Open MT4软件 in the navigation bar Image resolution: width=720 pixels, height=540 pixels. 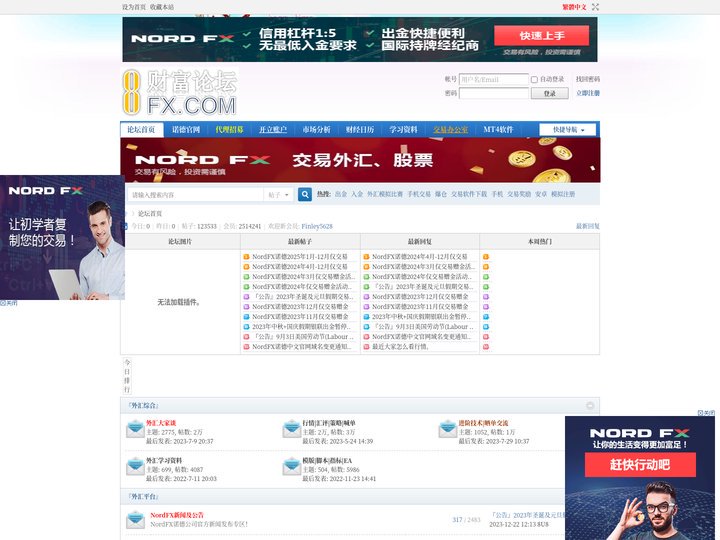tap(498, 129)
